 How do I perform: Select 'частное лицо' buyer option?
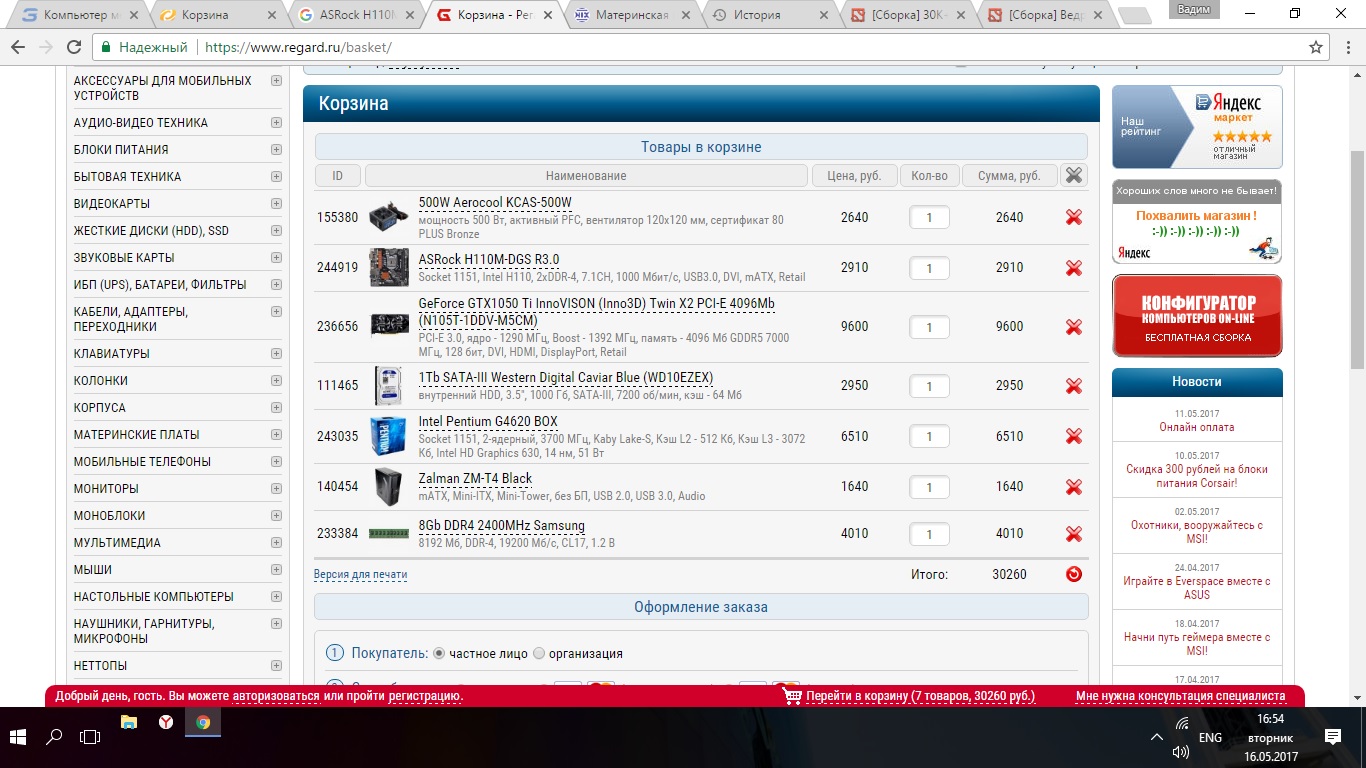[439, 654]
